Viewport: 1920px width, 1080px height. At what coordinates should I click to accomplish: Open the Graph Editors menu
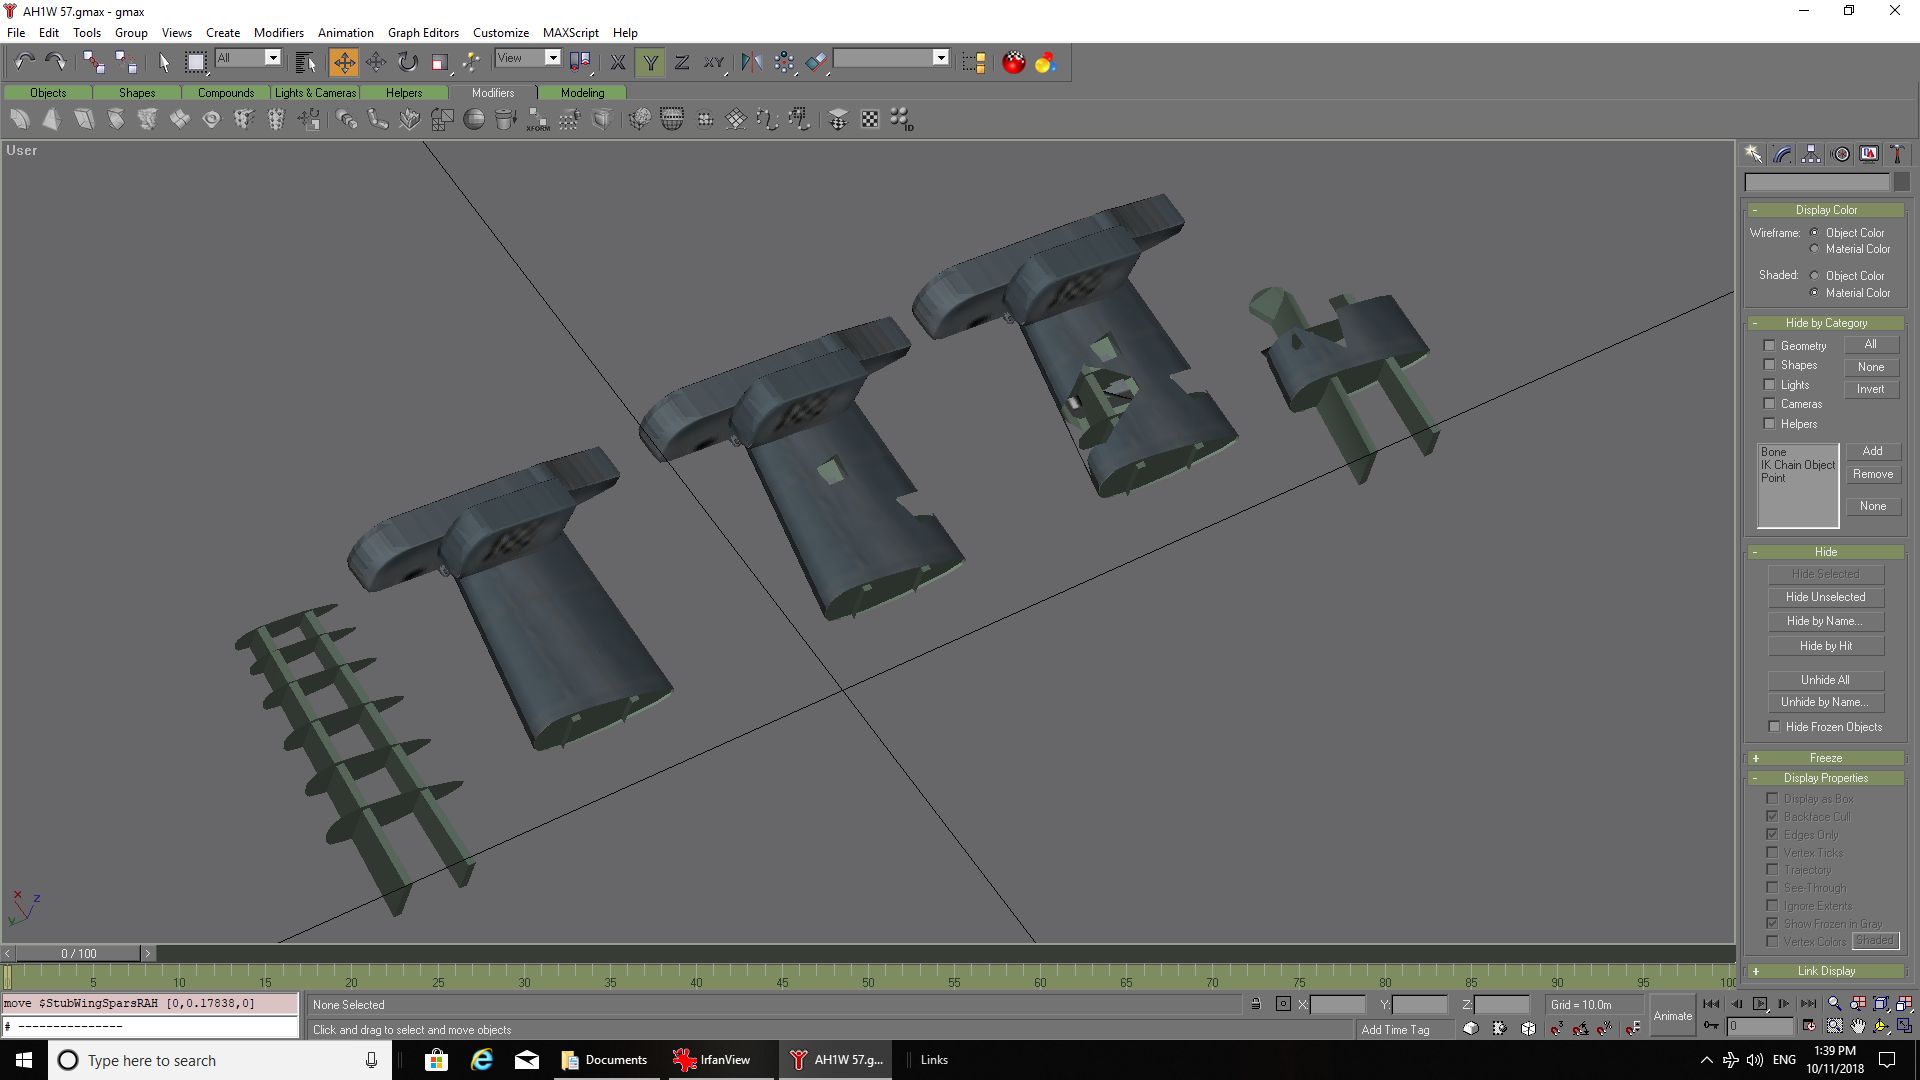(x=423, y=32)
